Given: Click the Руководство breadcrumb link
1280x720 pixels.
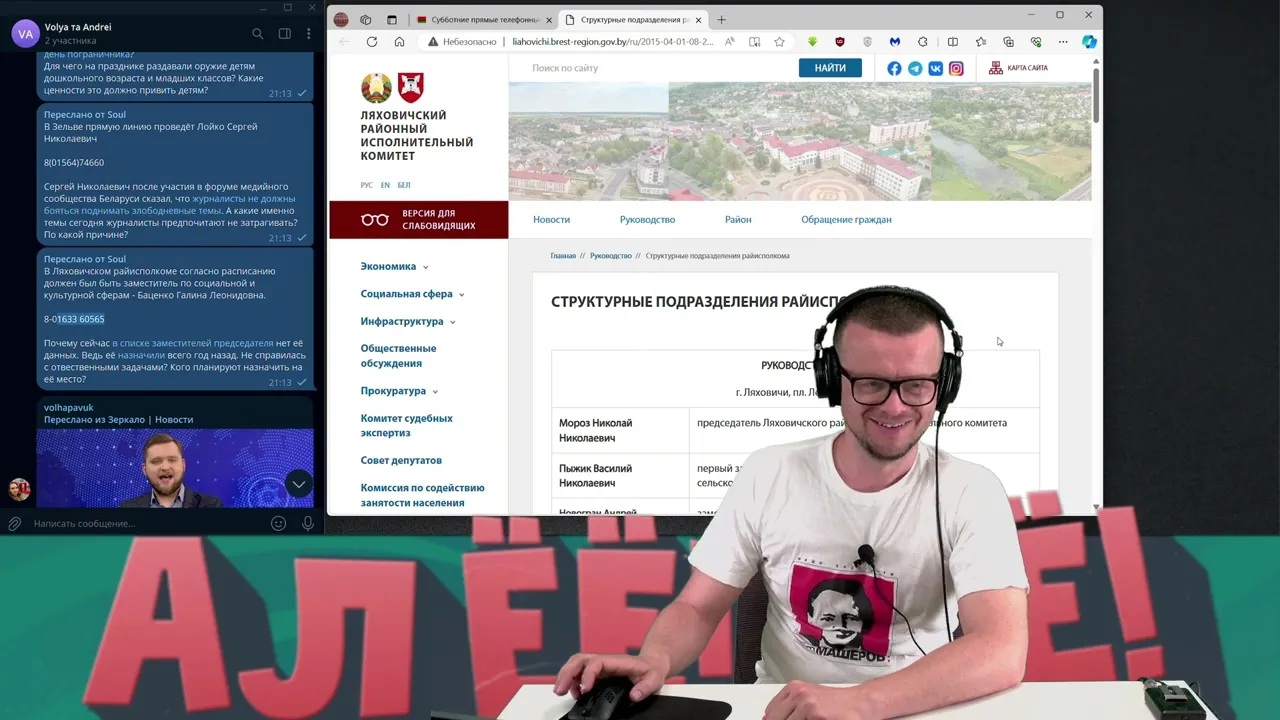Looking at the screenshot, I should click(x=610, y=256).
